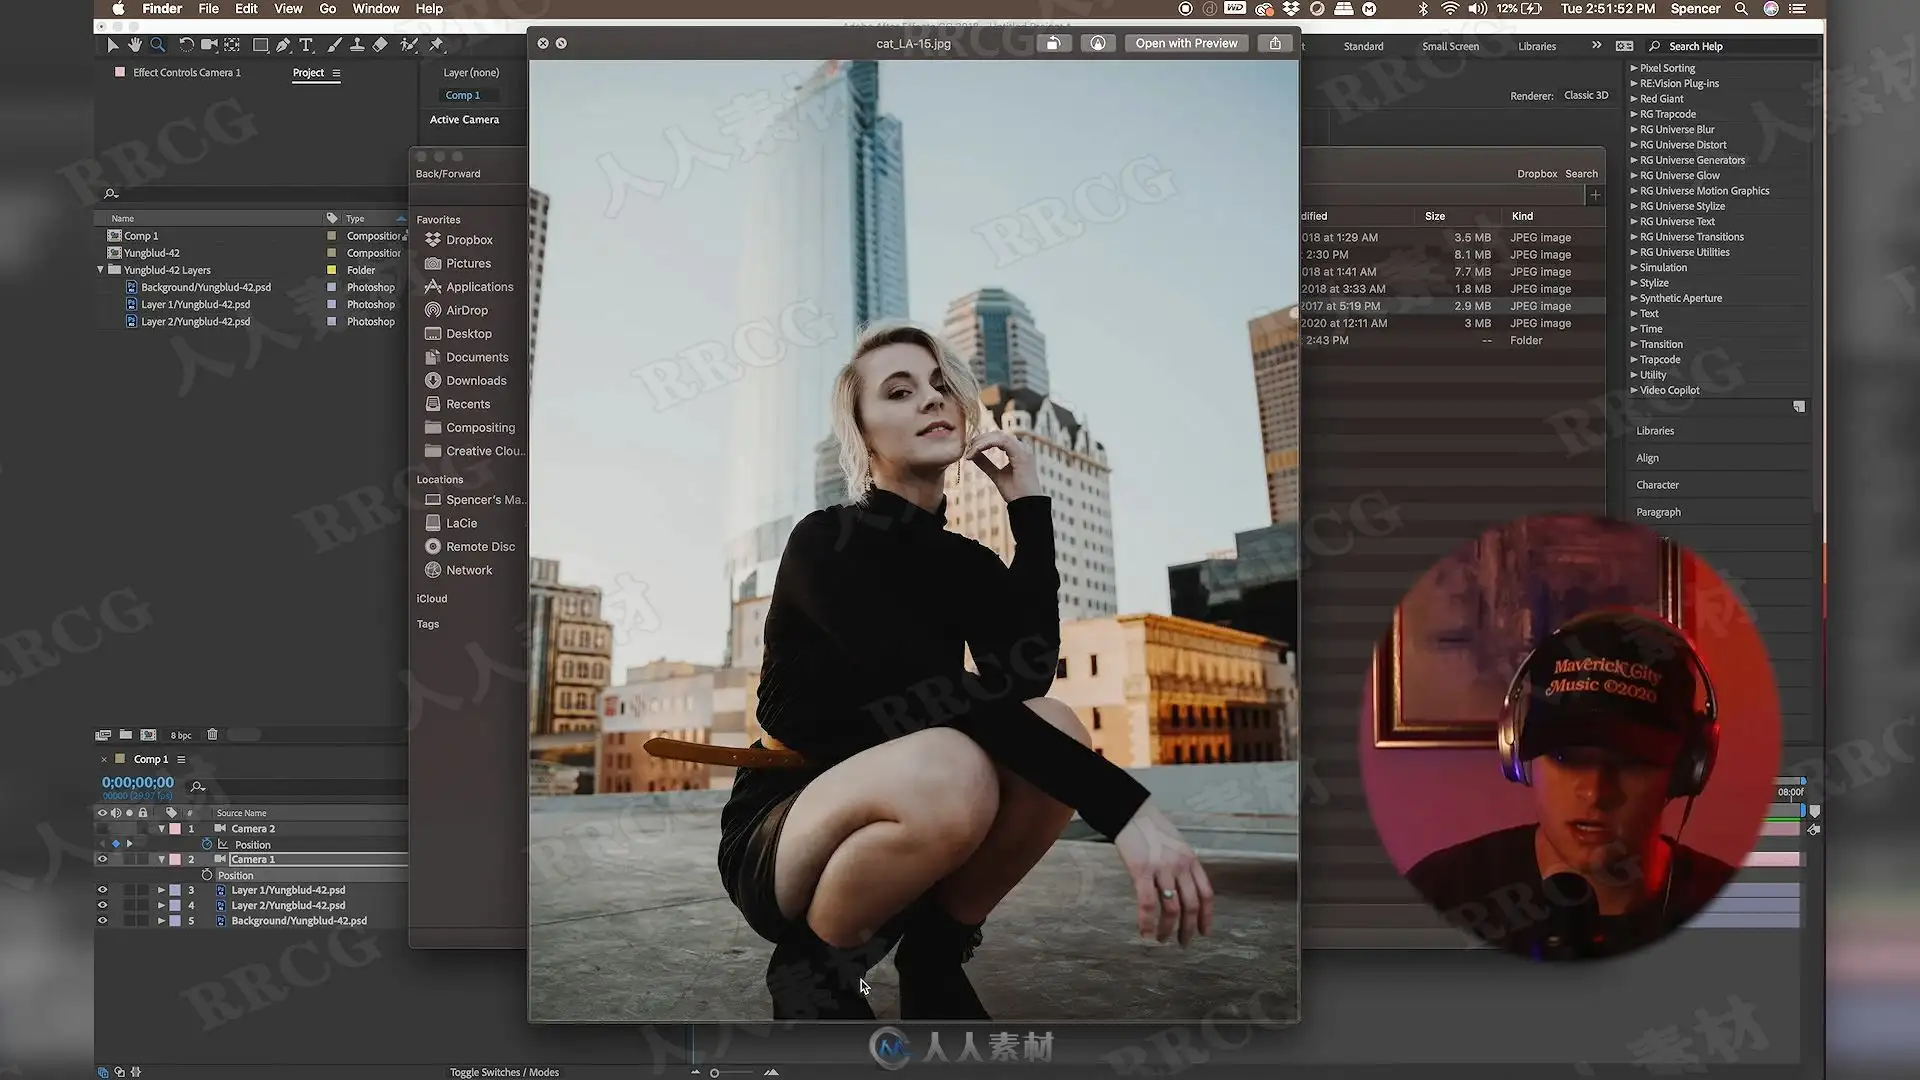Create a new folder in Project panel
This screenshot has width=1920, height=1080.
click(126, 735)
